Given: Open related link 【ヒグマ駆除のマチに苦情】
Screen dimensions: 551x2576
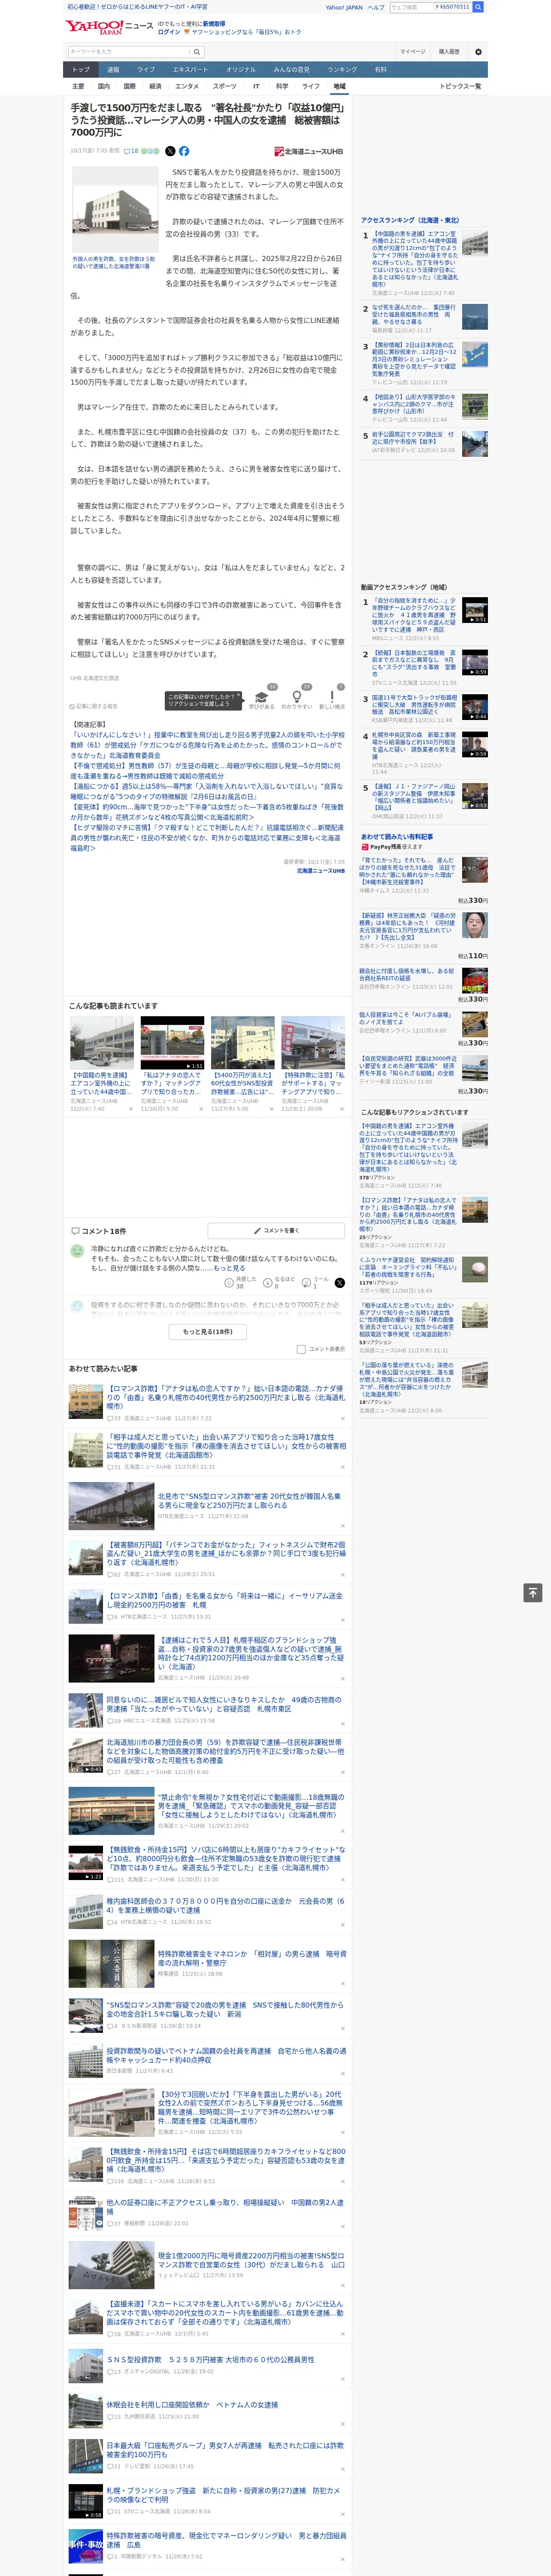Looking at the screenshot, I should click(207, 838).
